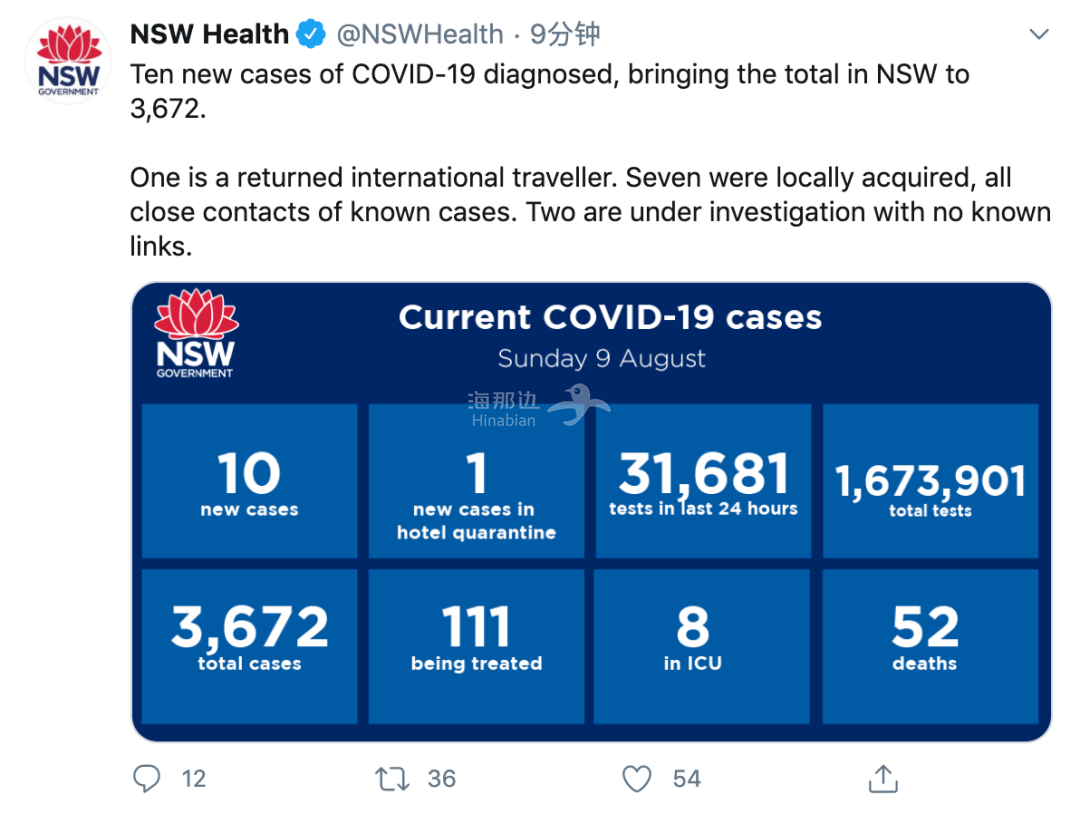Click the reply speech bubble icon
This screenshot has height=814, width=1080.
tap(147, 779)
